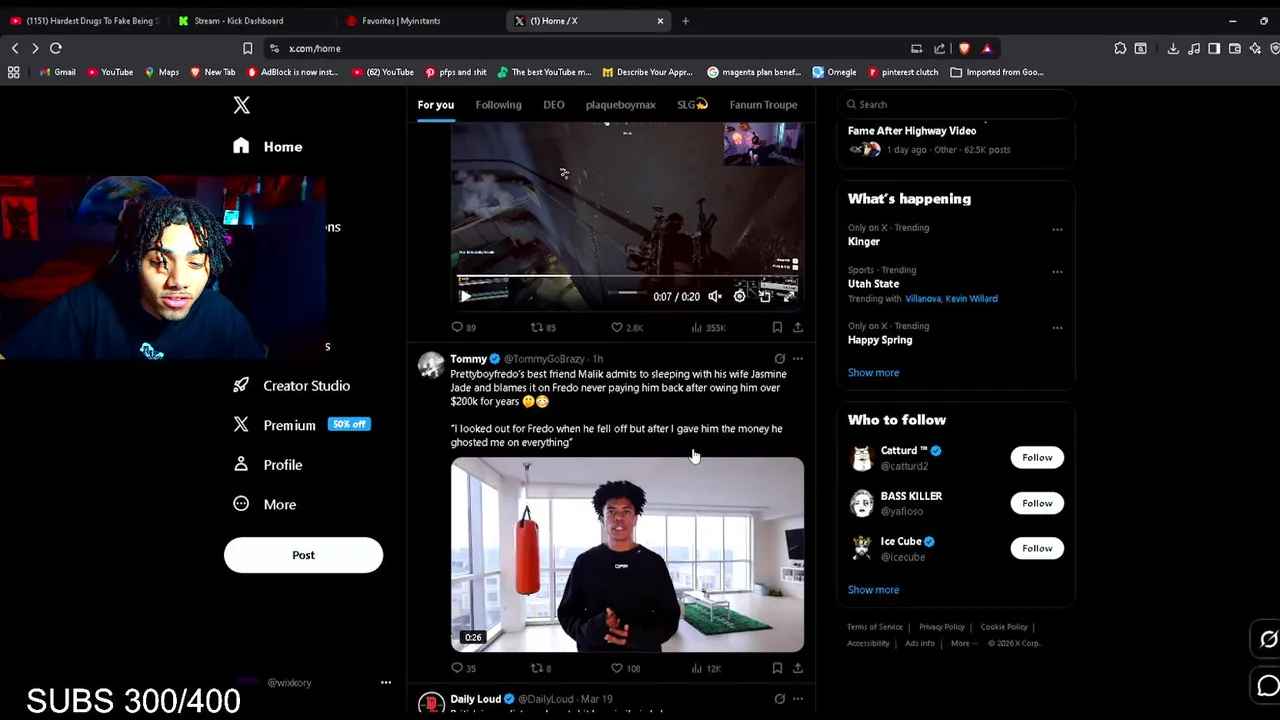The width and height of the screenshot is (1280, 720).
Task: Open Imported from Goo... bookmarks folder
Action: (997, 72)
